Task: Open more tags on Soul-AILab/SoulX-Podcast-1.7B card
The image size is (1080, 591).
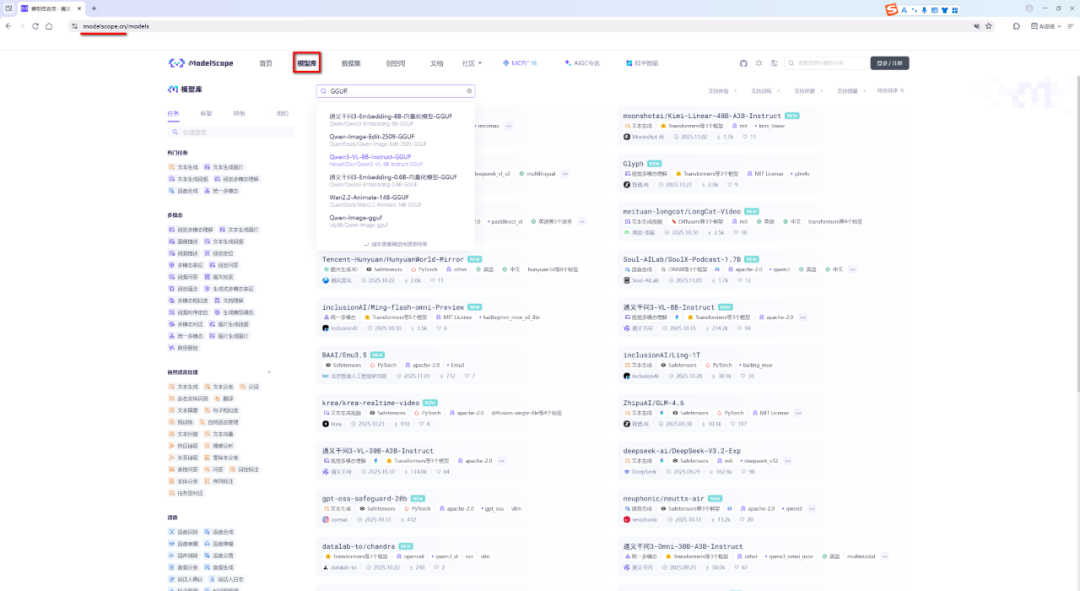Action: pyautogui.click(x=853, y=269)
